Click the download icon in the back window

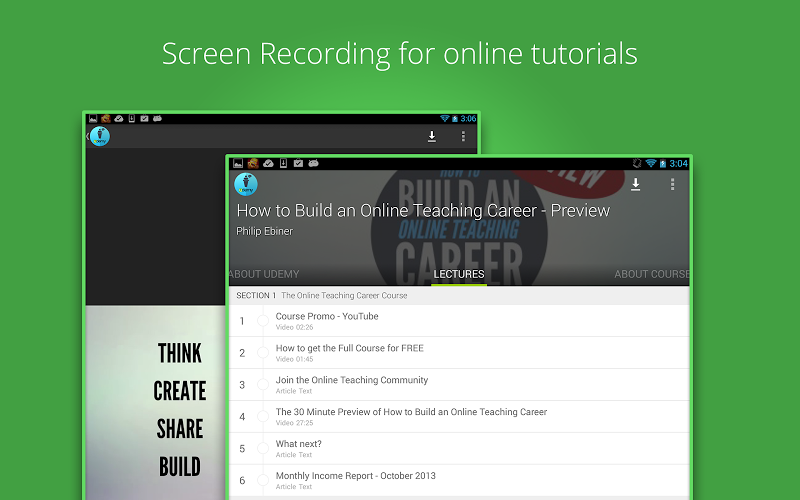(432, 137)
